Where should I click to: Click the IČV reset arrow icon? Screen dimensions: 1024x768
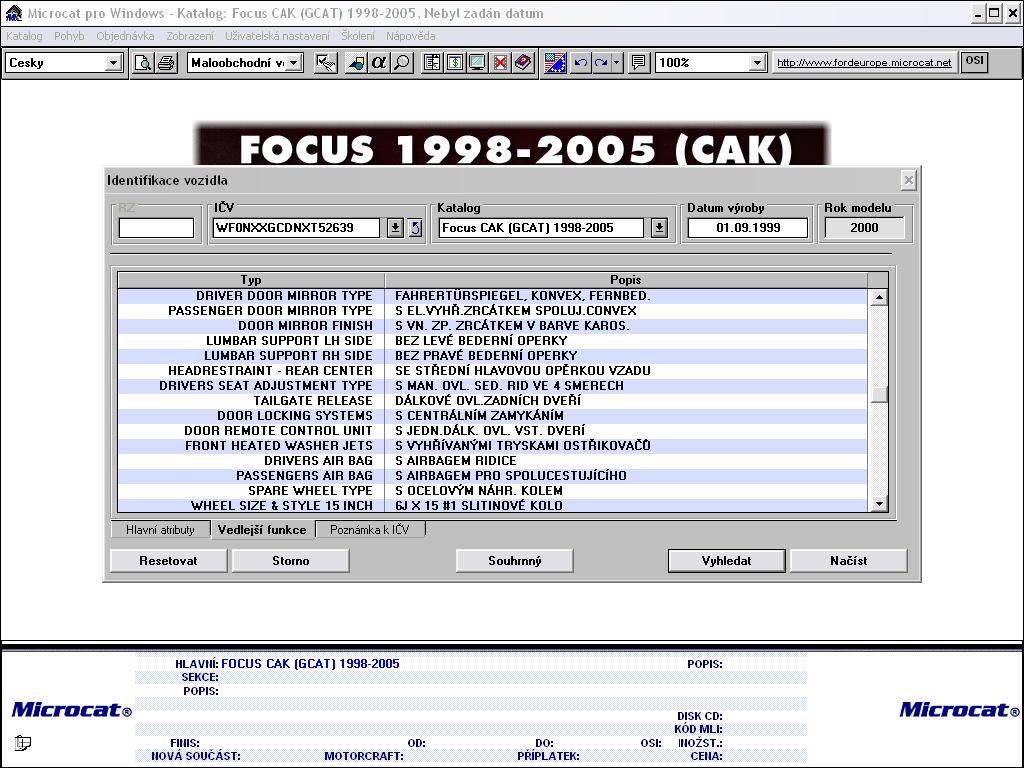[416, 228]
